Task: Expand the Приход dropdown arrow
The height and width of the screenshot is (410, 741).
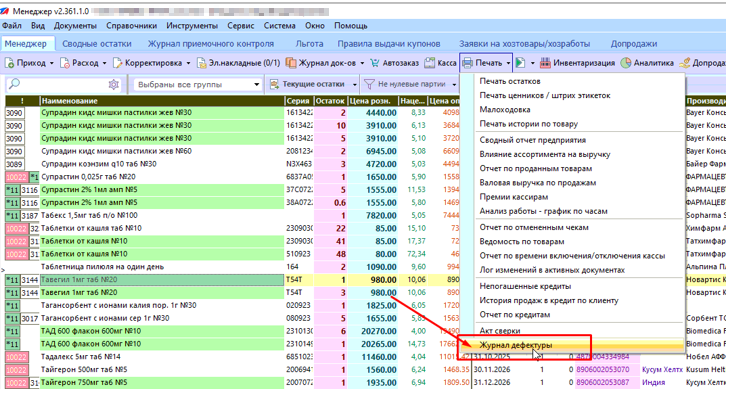Action: point(52,63)
